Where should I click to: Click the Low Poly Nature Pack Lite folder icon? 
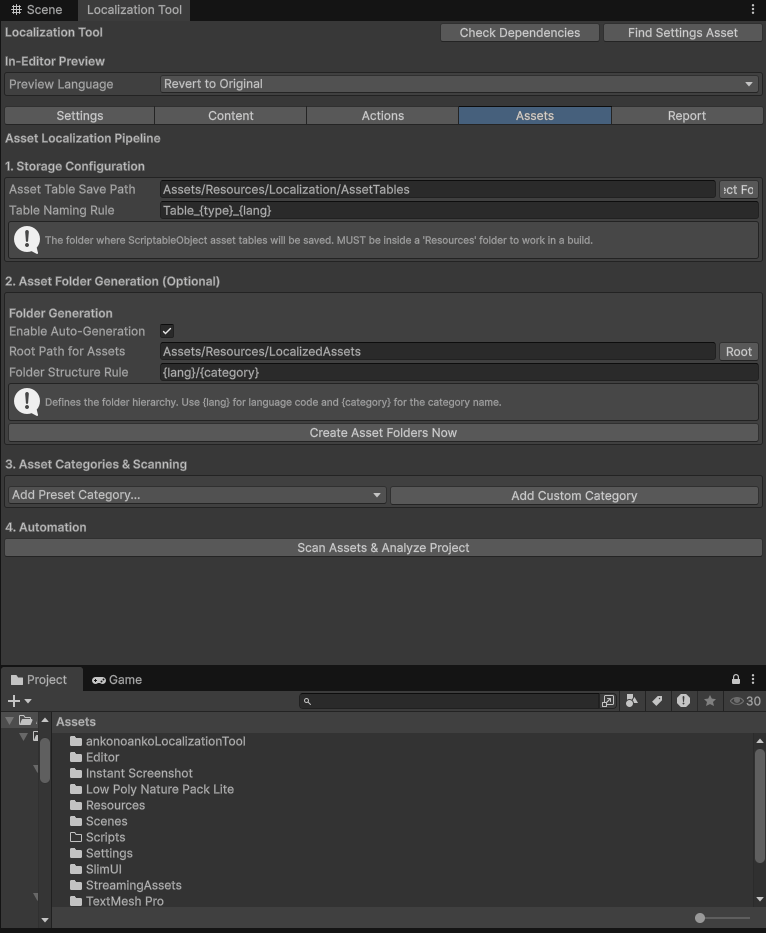(x=76, y=789)
